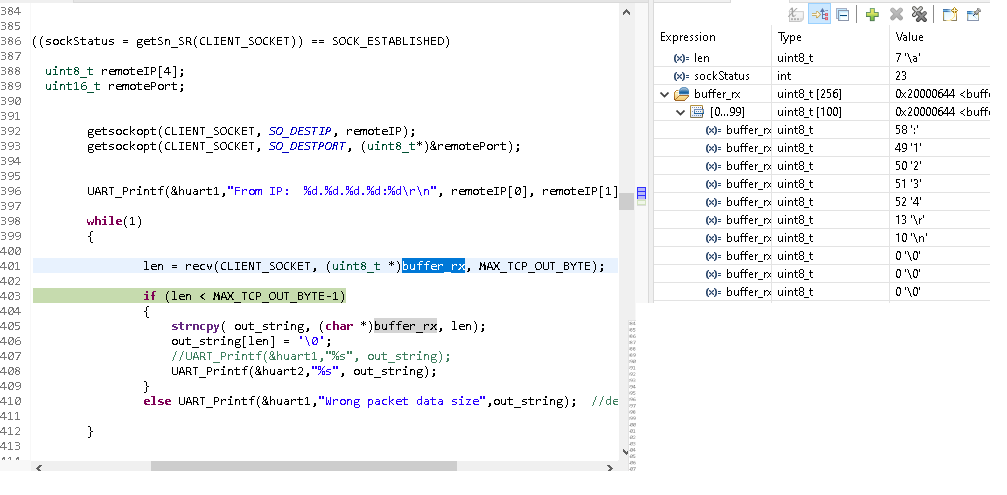Click the buffer element value 52 '4'
The height and width of the screenshot is (495, 1007).
coord(908,202)
